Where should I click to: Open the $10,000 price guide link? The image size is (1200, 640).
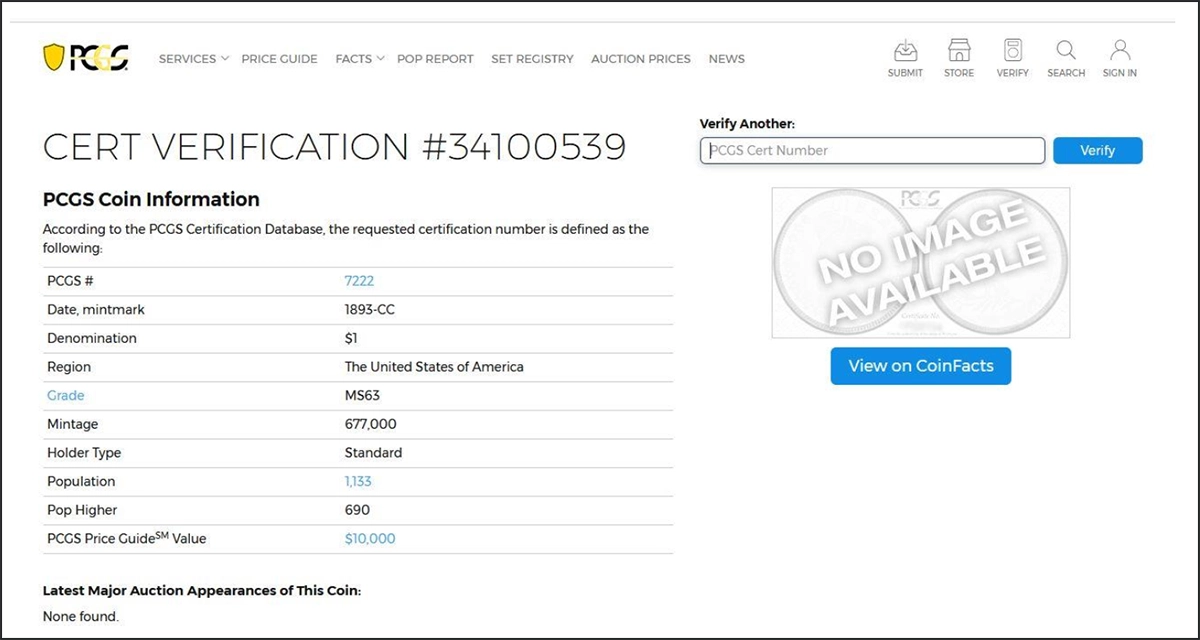370,538
